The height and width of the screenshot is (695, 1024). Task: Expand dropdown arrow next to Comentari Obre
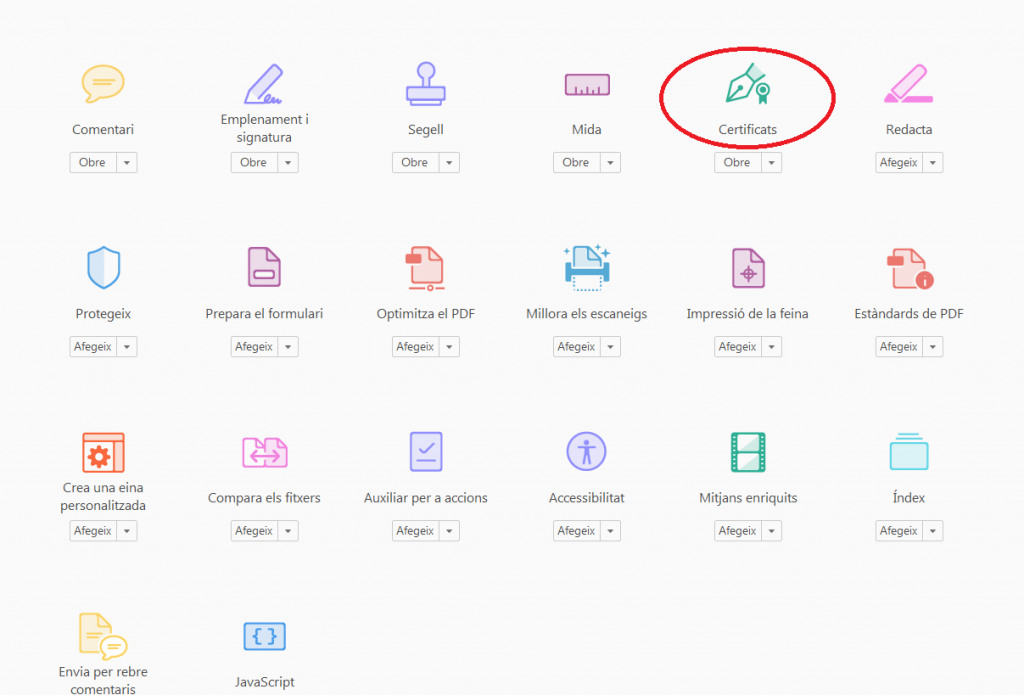(x=127, y=163)
